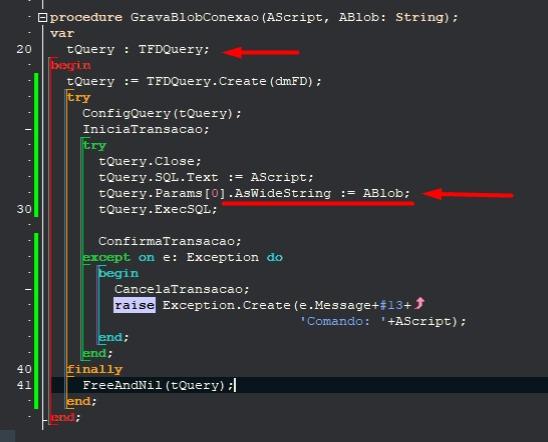Screen dimensions: 548x442
Task: Click the pink line-wrap arrow icon
Action: [419, 303]
